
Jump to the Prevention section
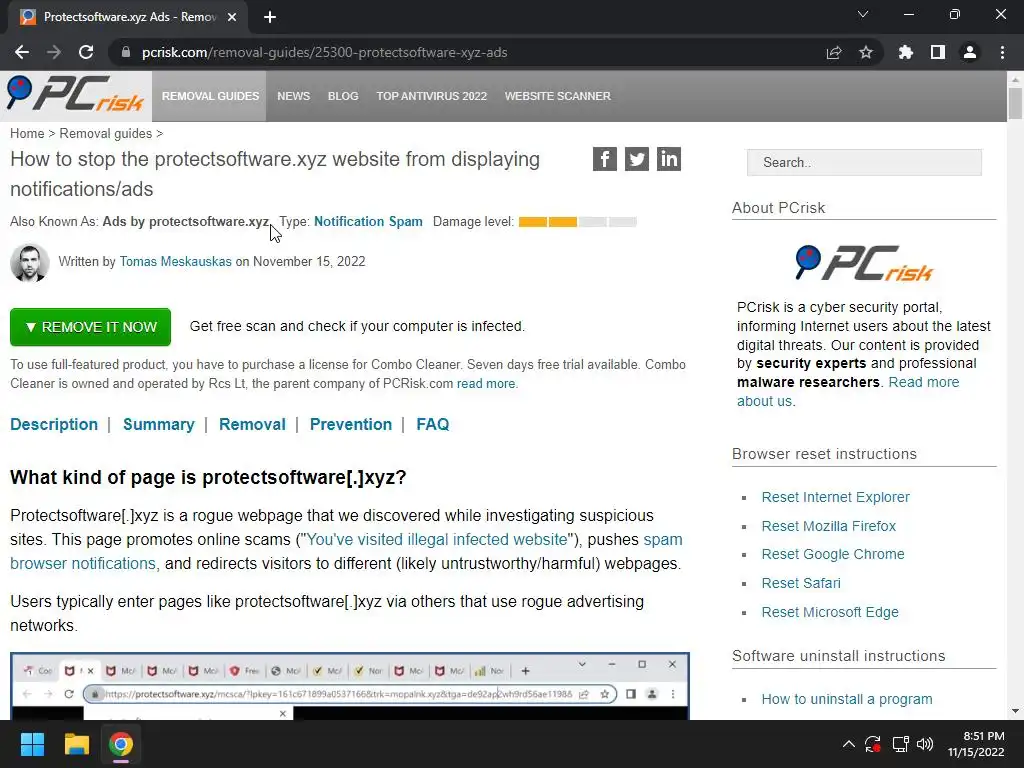pos(351,424)
